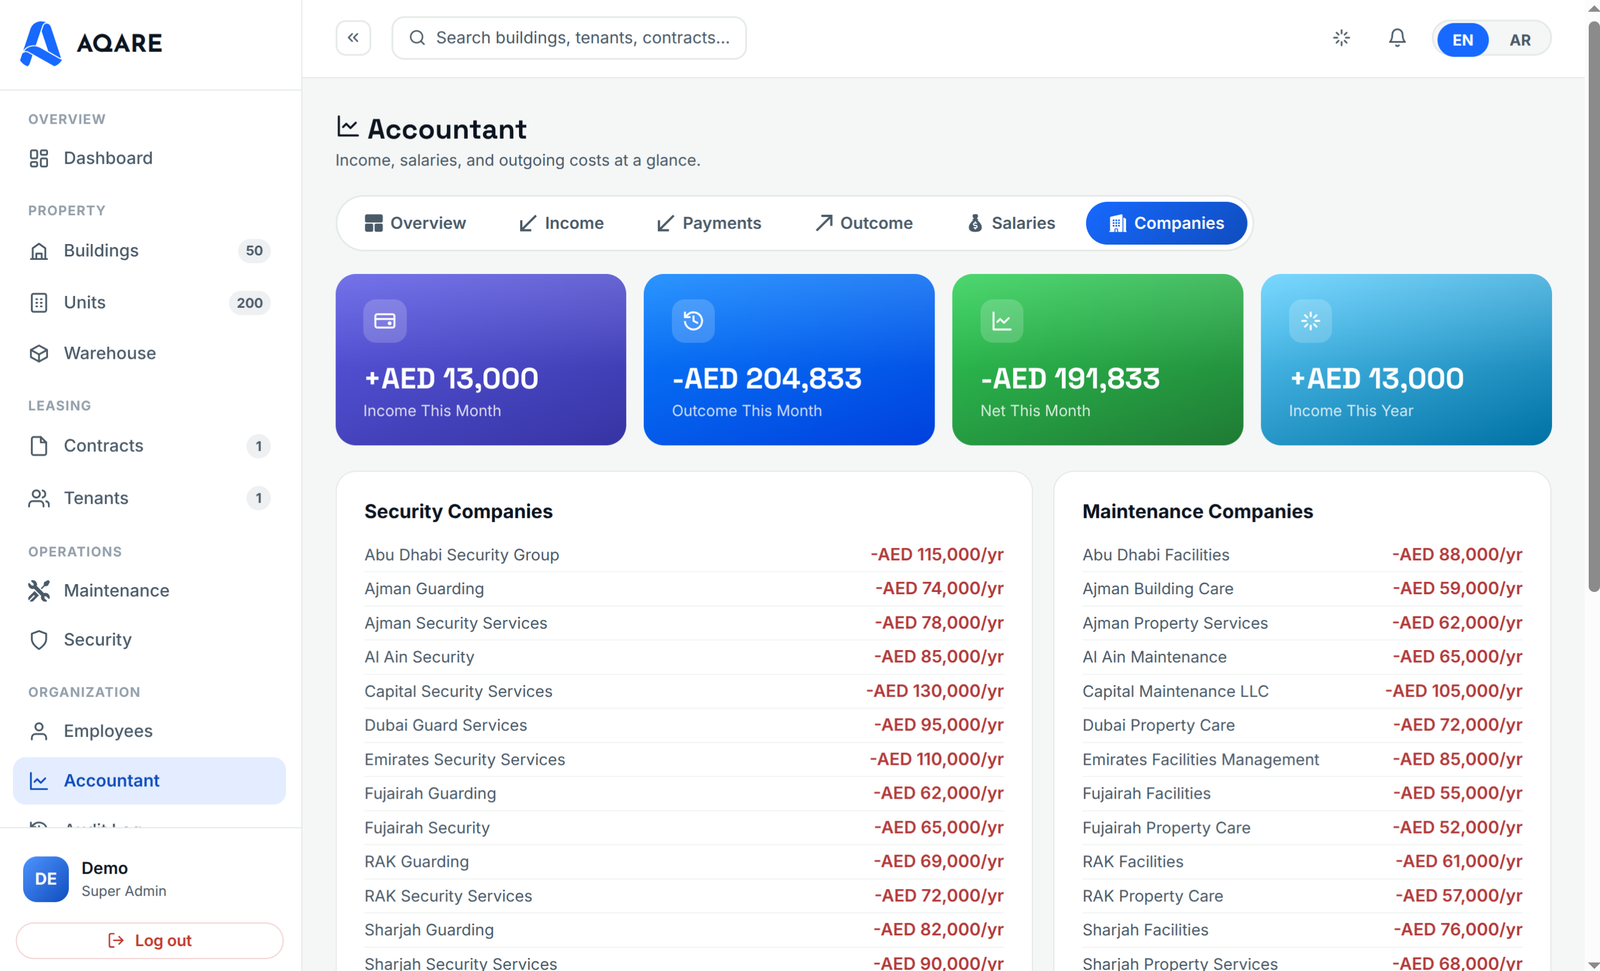
Task: Click the search buildings, tenants, contracts field
Action: [569, 38]
